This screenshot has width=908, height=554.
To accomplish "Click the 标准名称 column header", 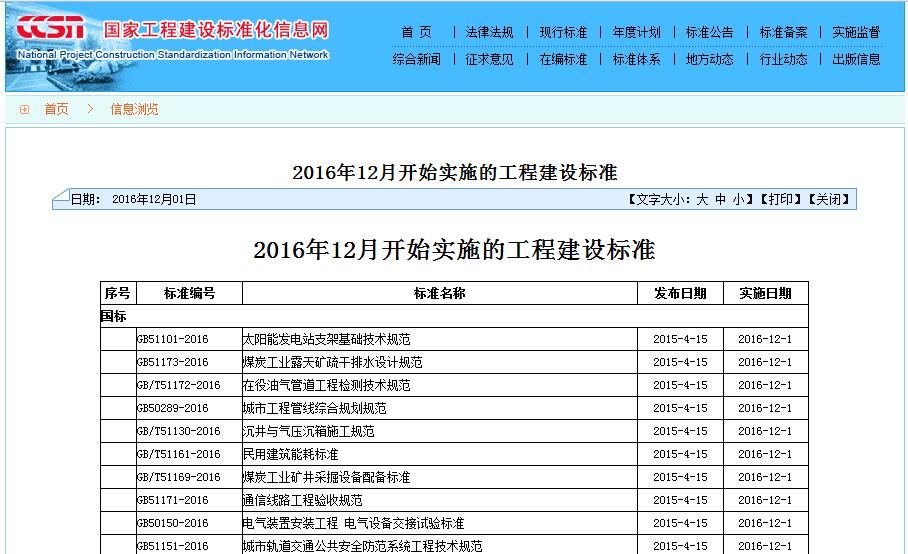I will [440, 293].
